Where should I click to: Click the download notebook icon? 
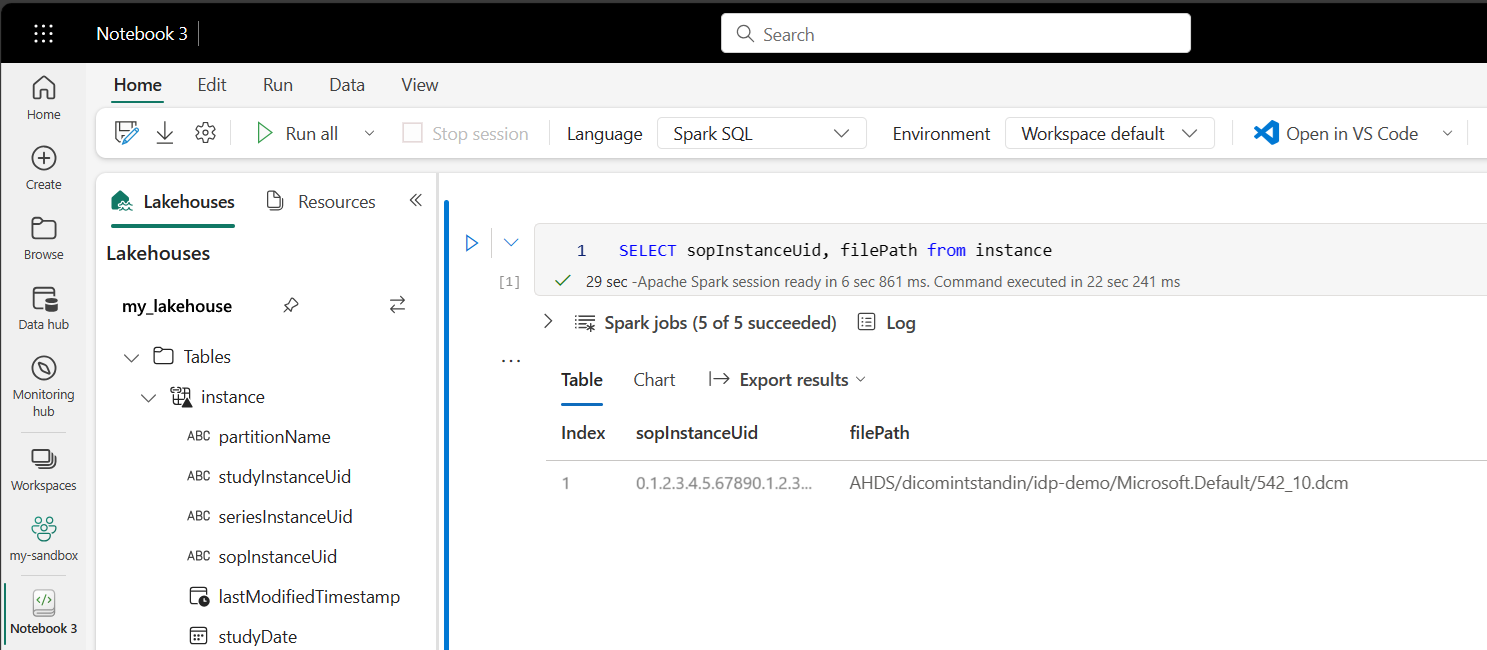(x=165, y=133)
